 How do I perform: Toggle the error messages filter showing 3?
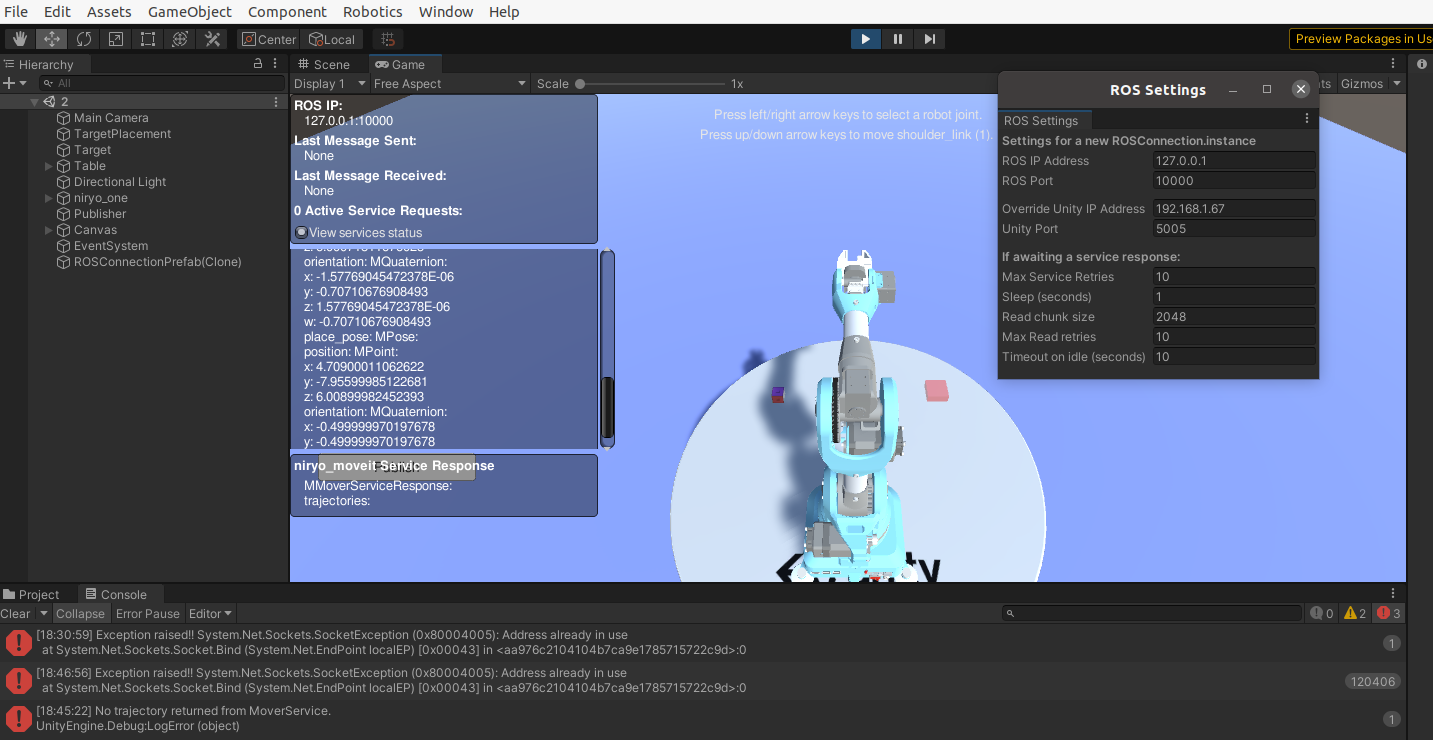pos(1388,613)
